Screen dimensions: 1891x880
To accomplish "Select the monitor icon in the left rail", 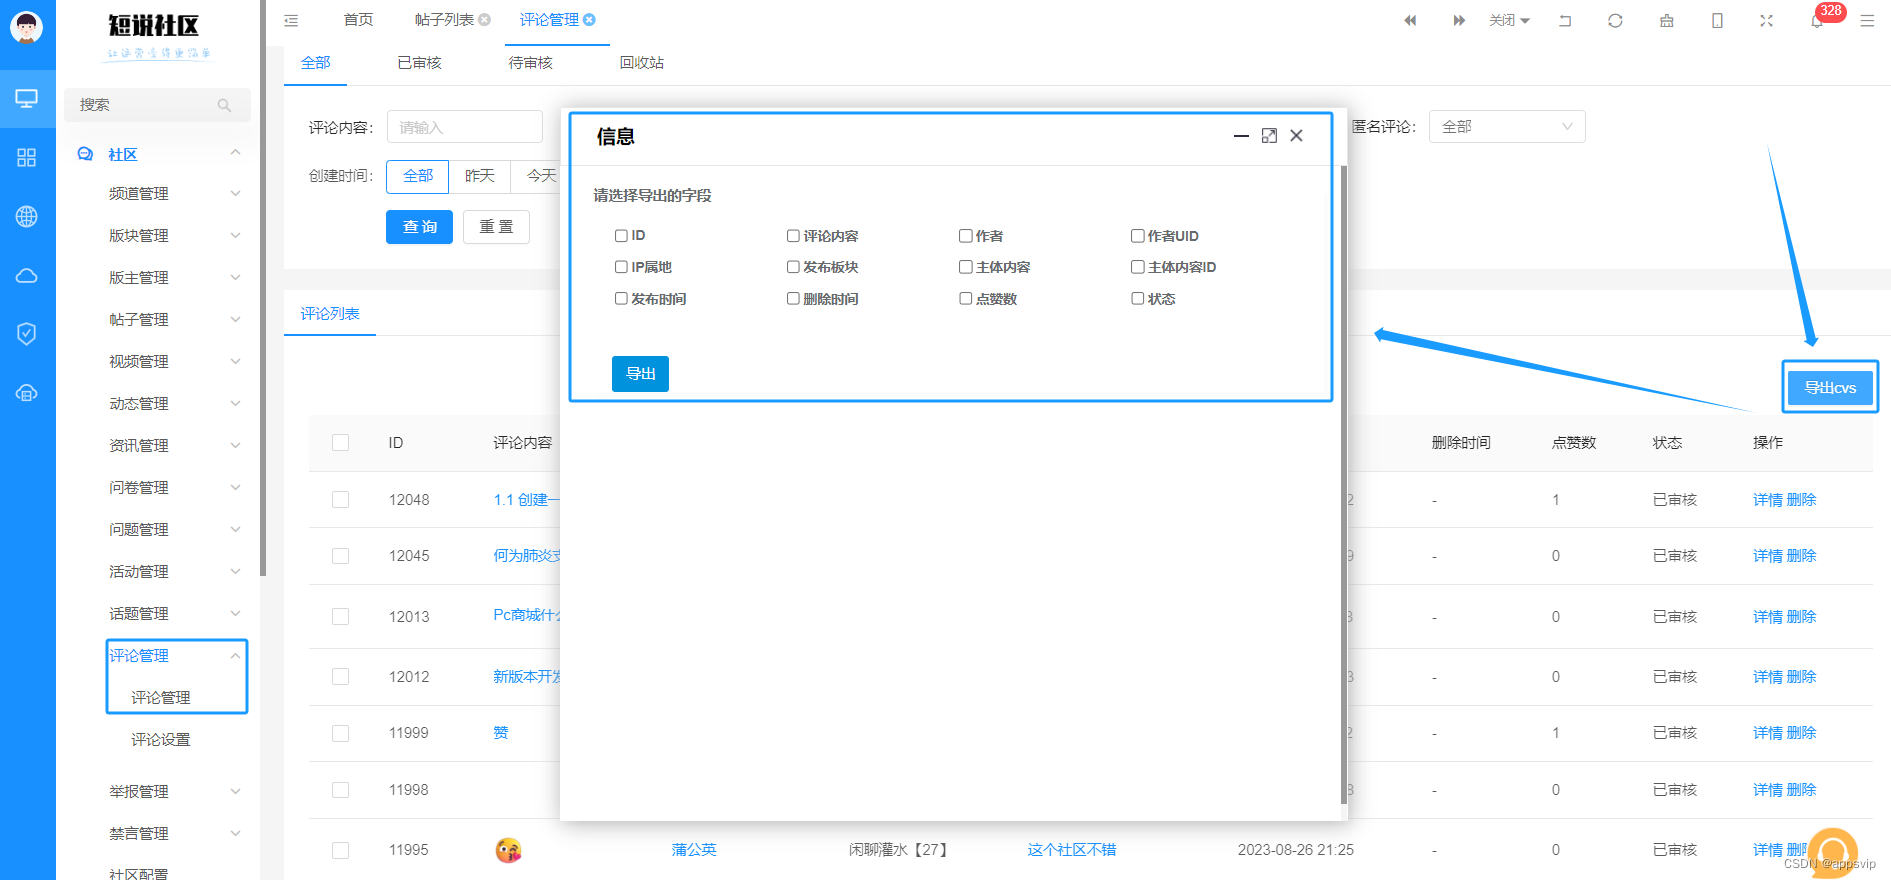I will pyautogui.click(x=27, y=98).
